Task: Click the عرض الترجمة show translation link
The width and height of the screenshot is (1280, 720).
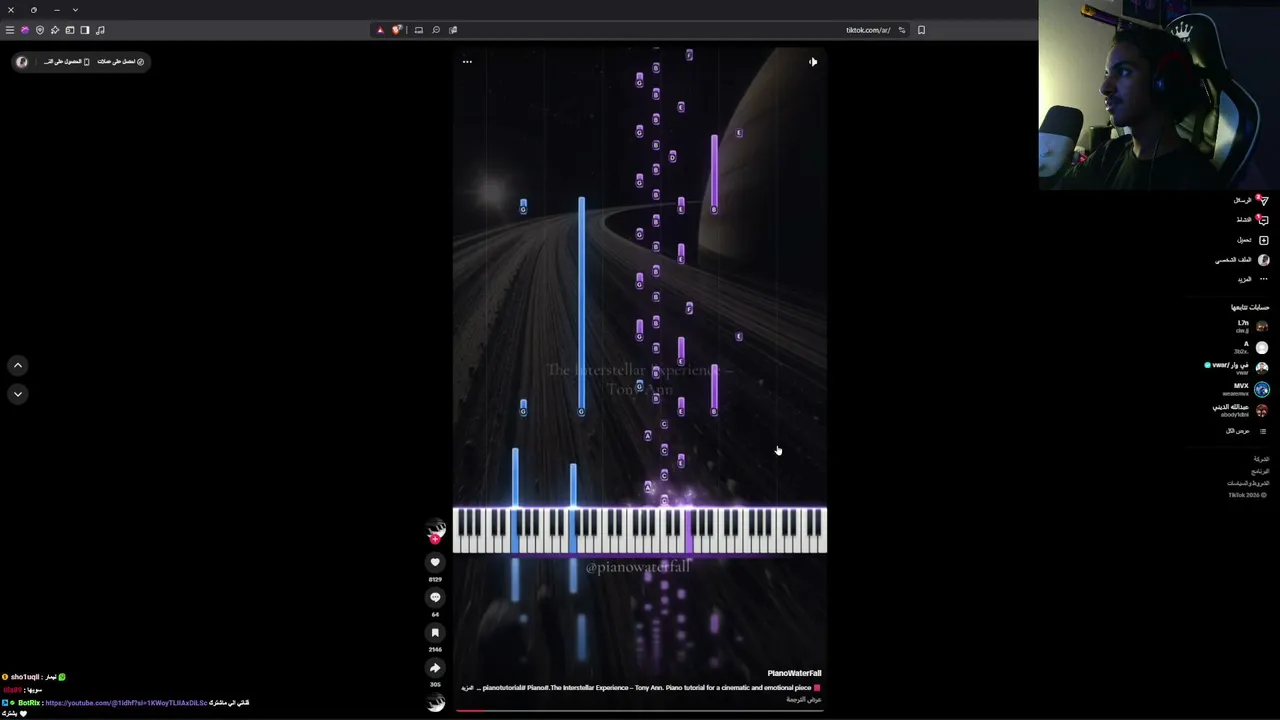Action: [x=804, y=699]
